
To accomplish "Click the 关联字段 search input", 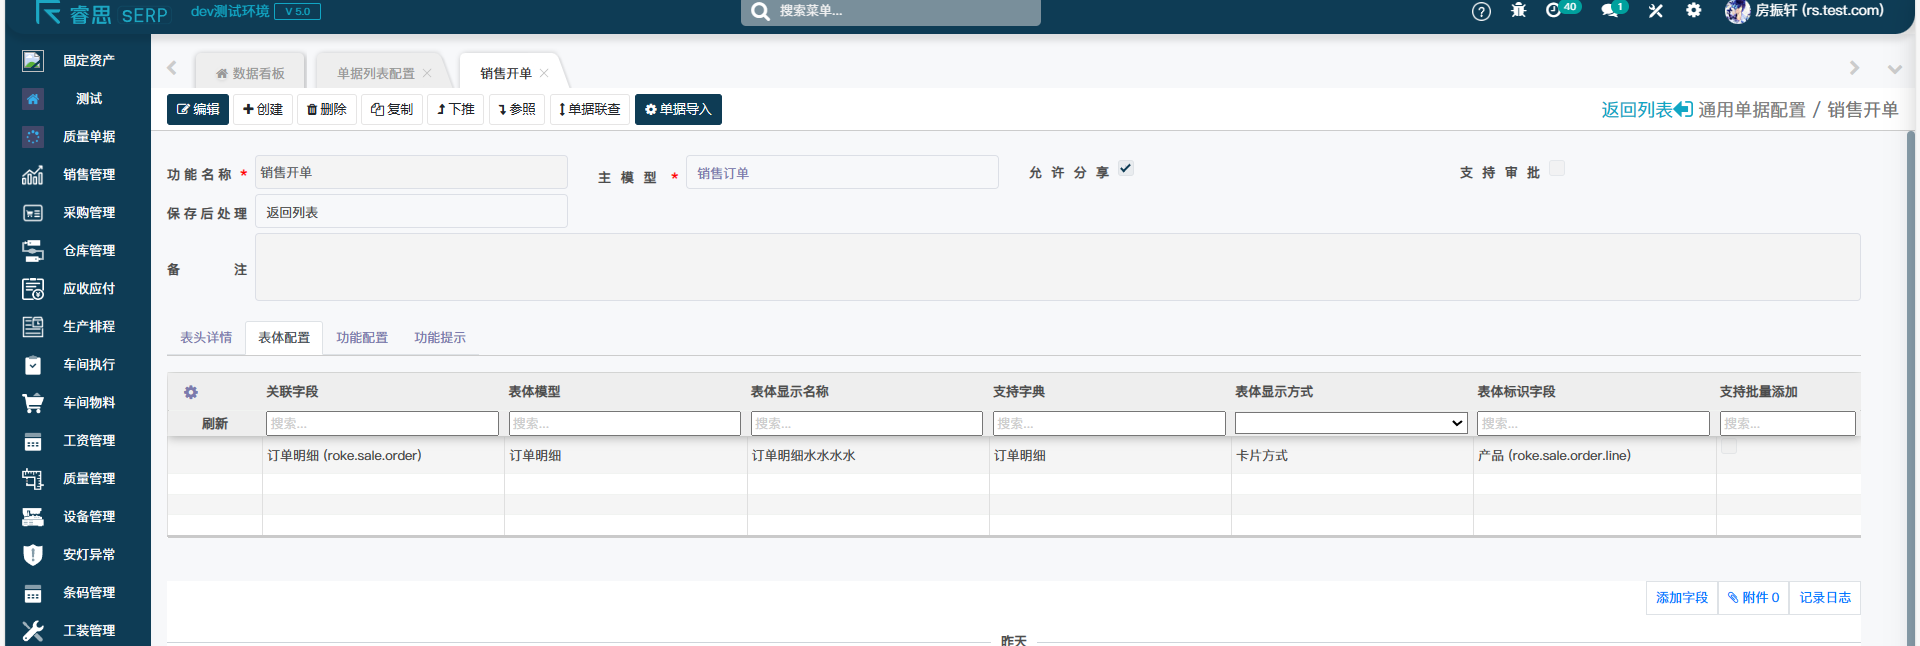I will pos(382,424).
